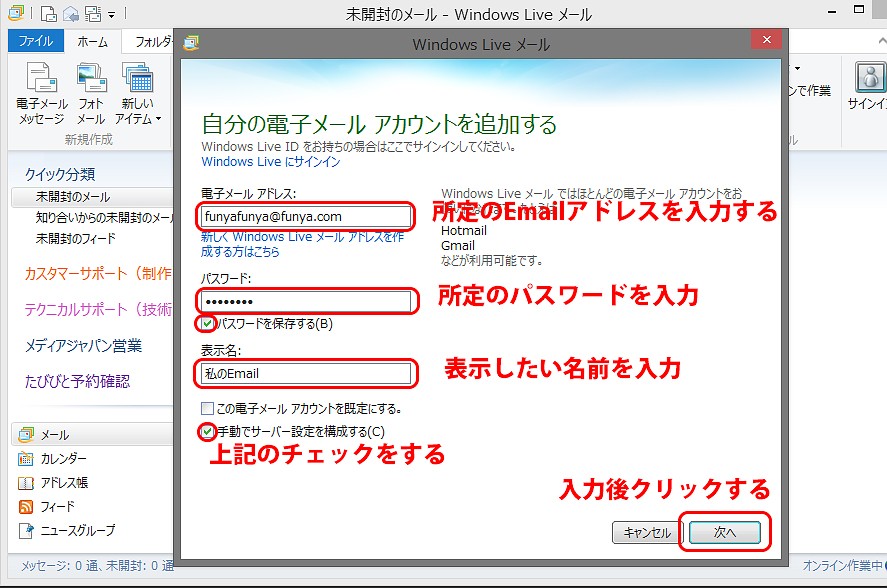Click the 新規作成 ribbon group label

point(88,139)
